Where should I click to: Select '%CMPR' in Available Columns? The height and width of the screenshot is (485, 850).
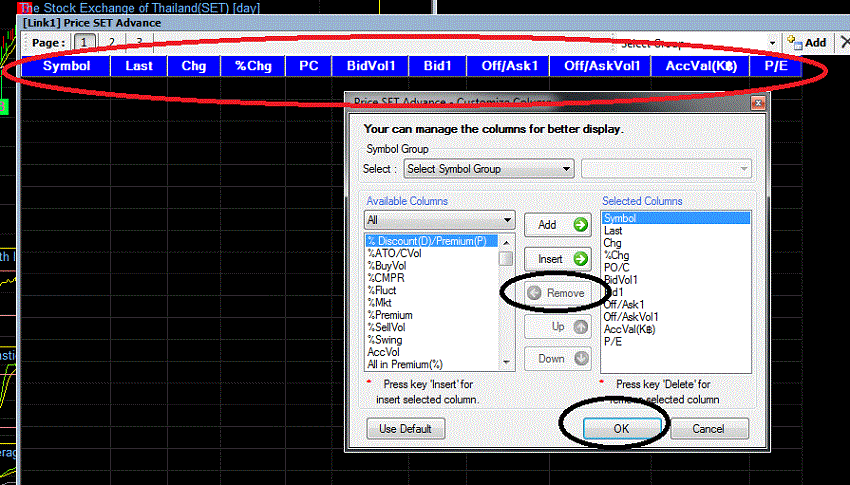pos(432,278)
